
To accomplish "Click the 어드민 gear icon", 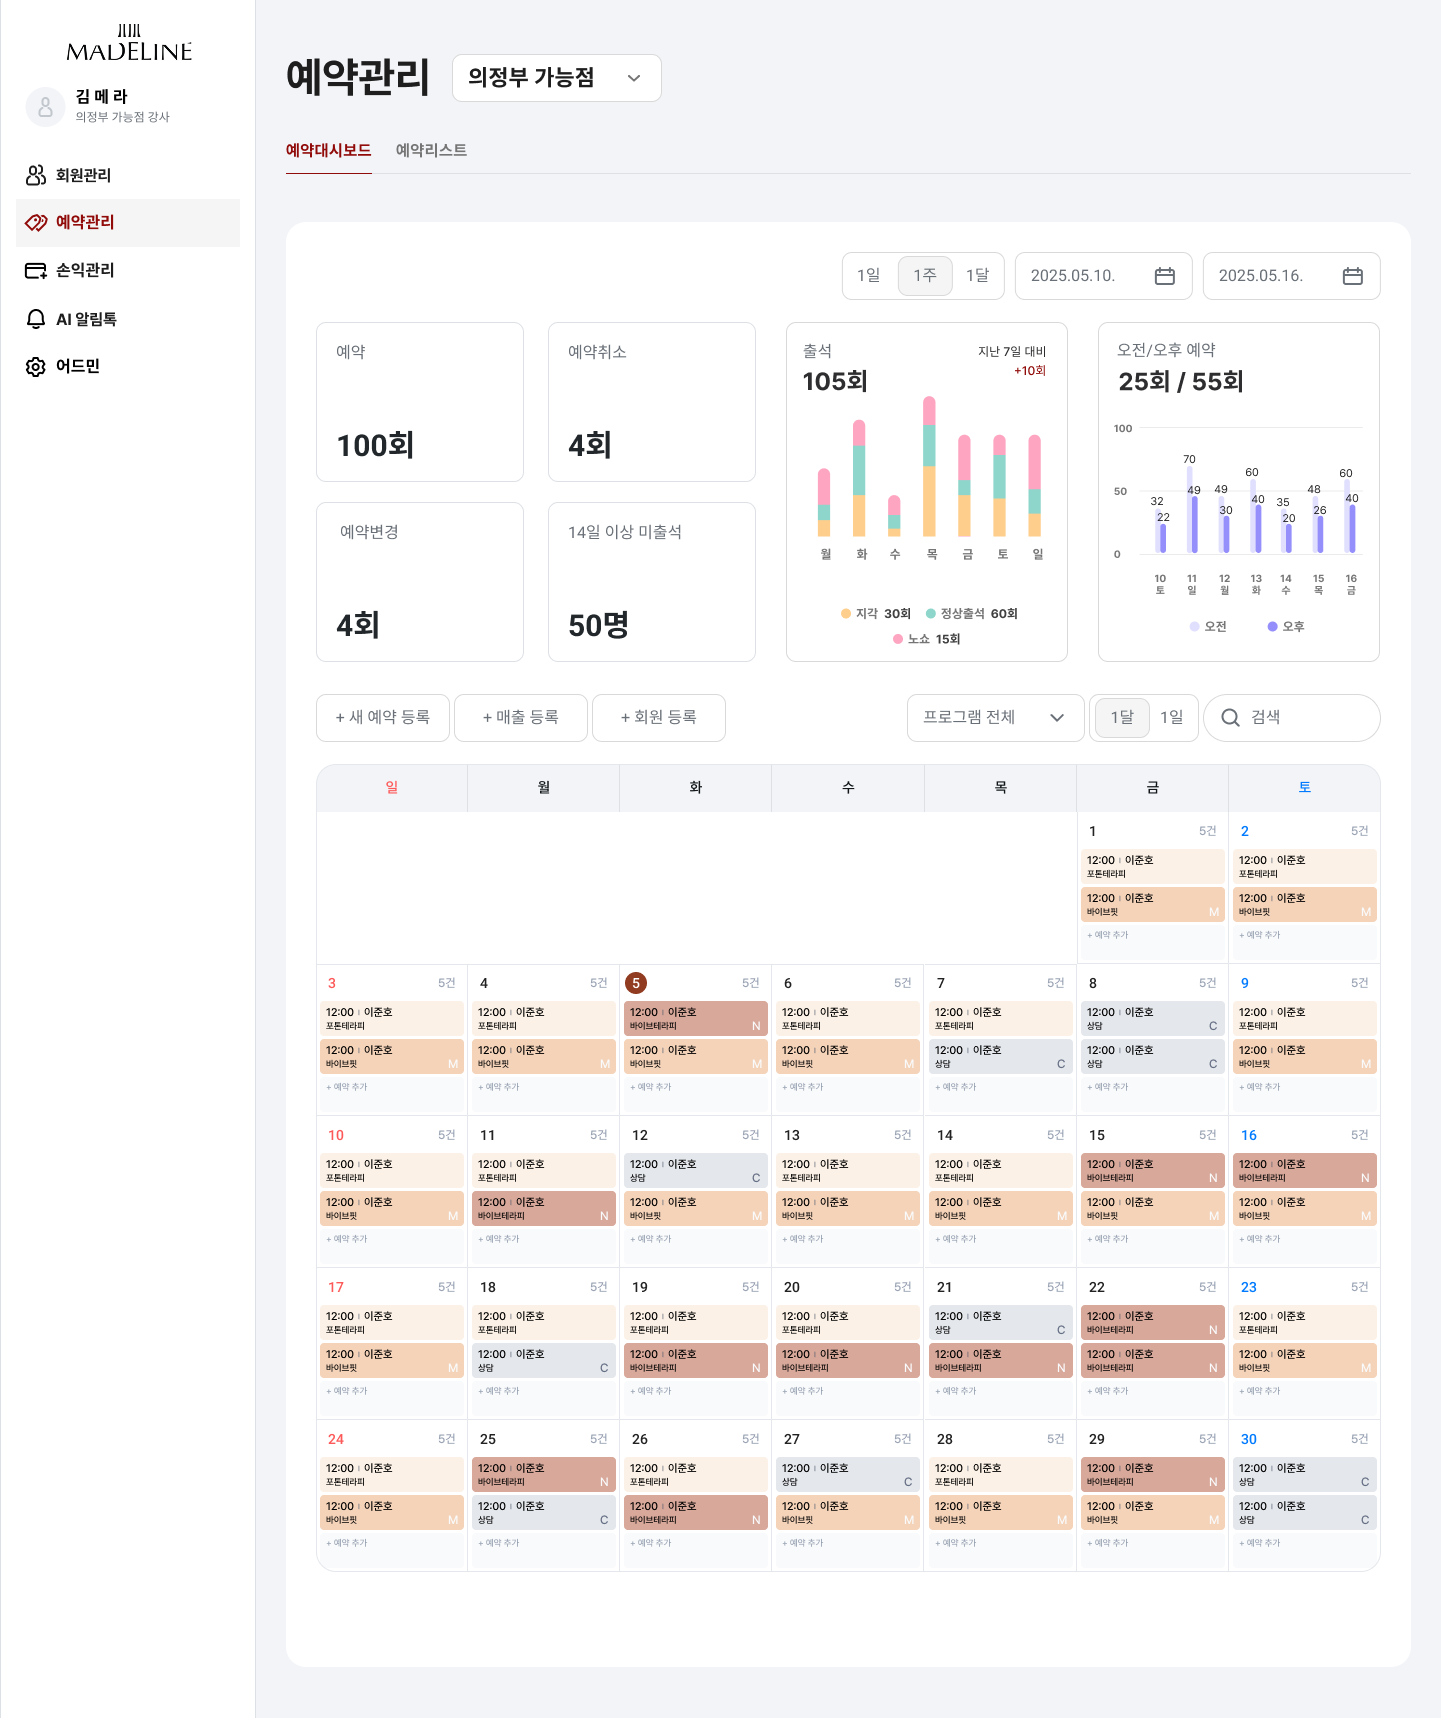I will (x=36, y=366).
